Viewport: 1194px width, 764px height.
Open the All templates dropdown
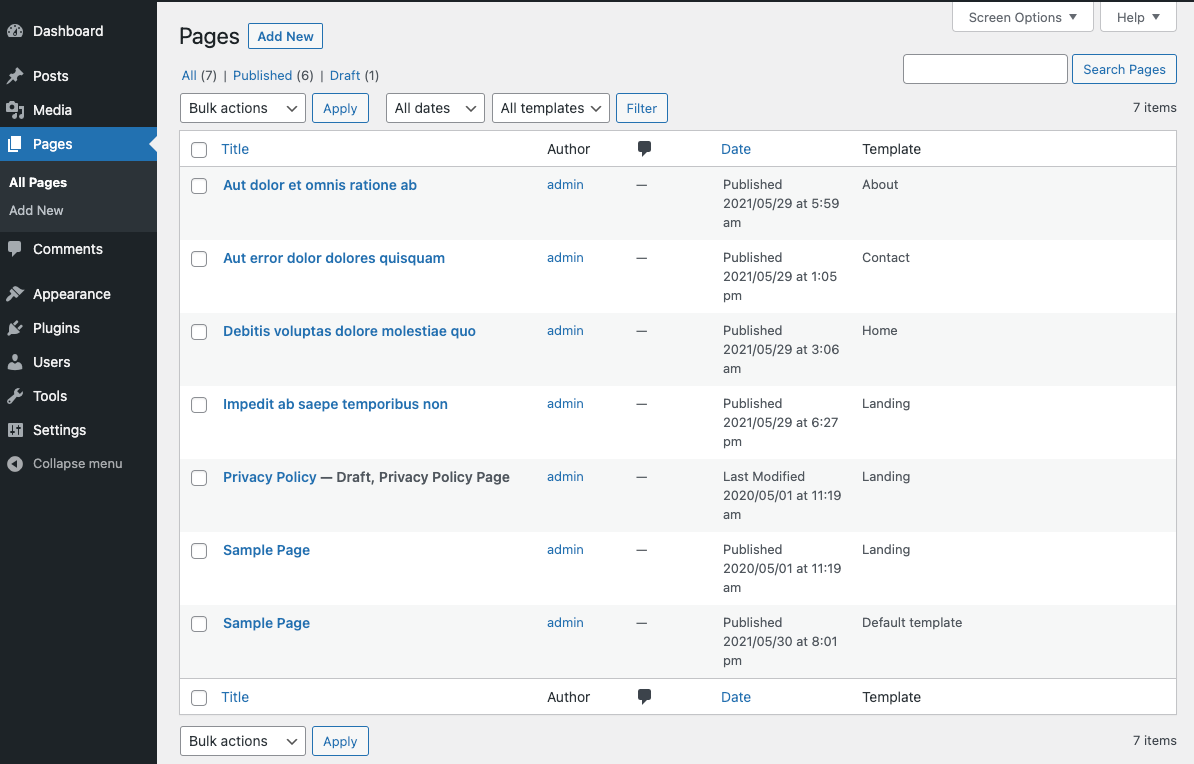click(x=550, y=108)
